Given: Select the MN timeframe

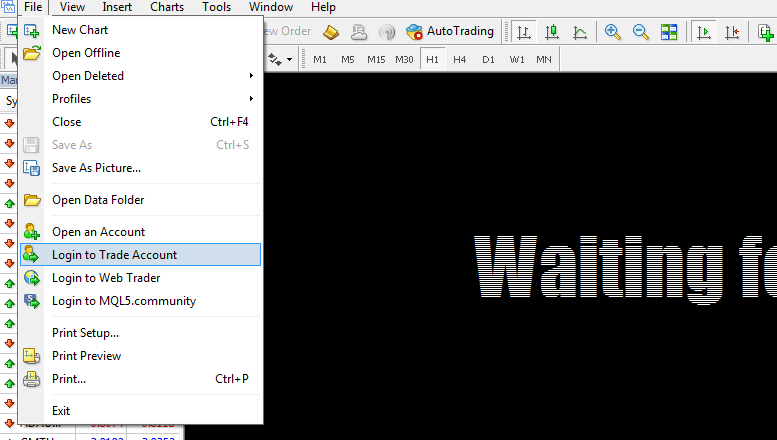Looking at the screenshot, I should click(x=544, y=59).
